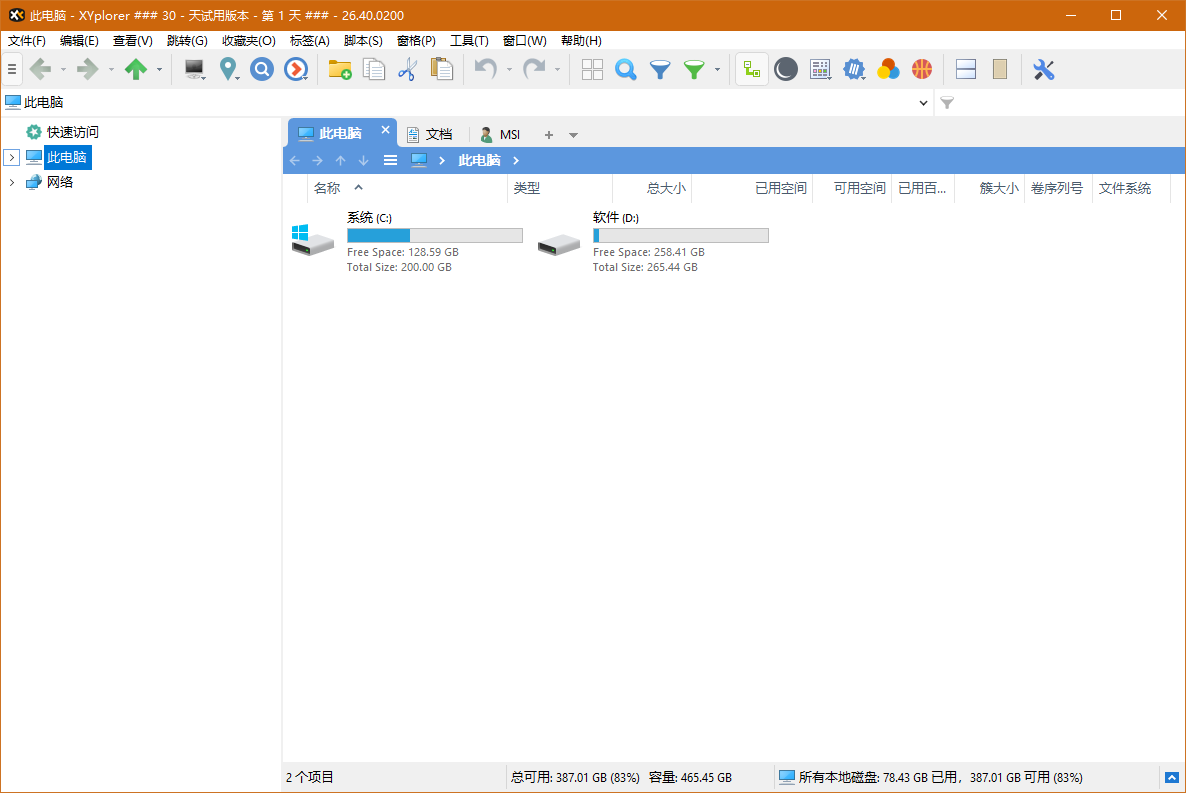1186x793 pixels.
Task: Undo the last action
Action: [x=486, y=70]
